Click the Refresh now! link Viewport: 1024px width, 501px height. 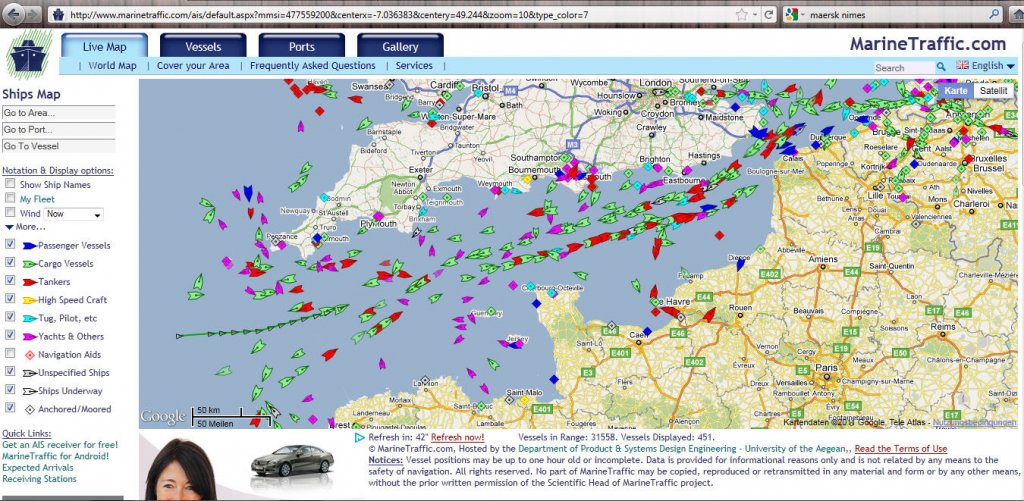[458, 437]
